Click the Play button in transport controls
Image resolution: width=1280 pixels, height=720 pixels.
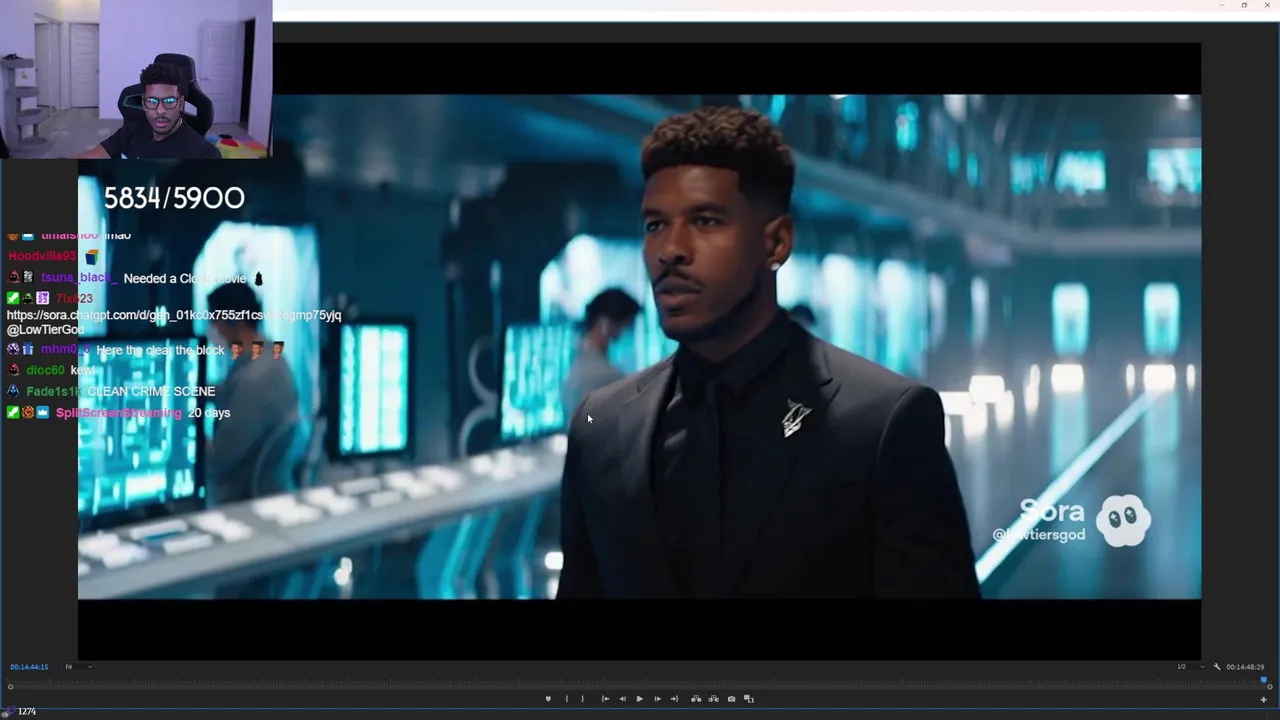(x=640, y=699)
